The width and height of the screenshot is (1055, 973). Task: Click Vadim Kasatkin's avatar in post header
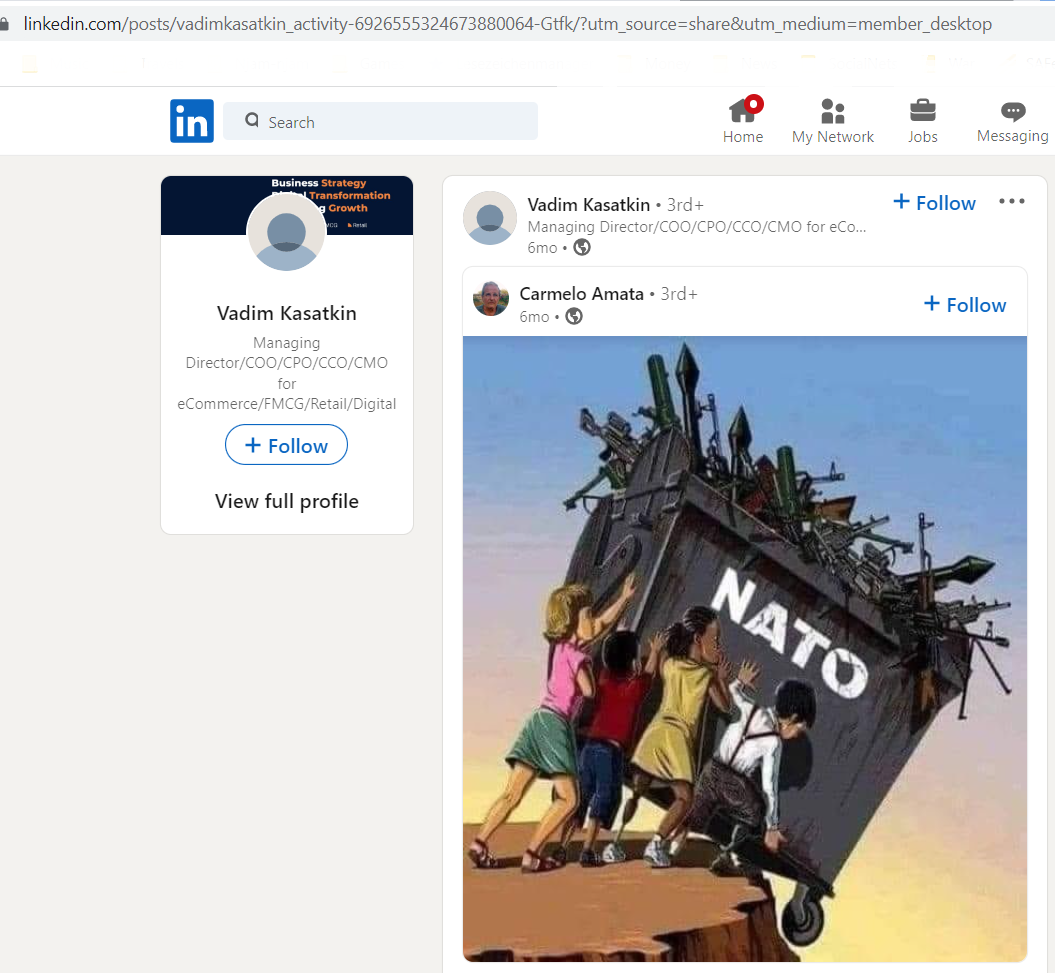(x=490, y=218)
